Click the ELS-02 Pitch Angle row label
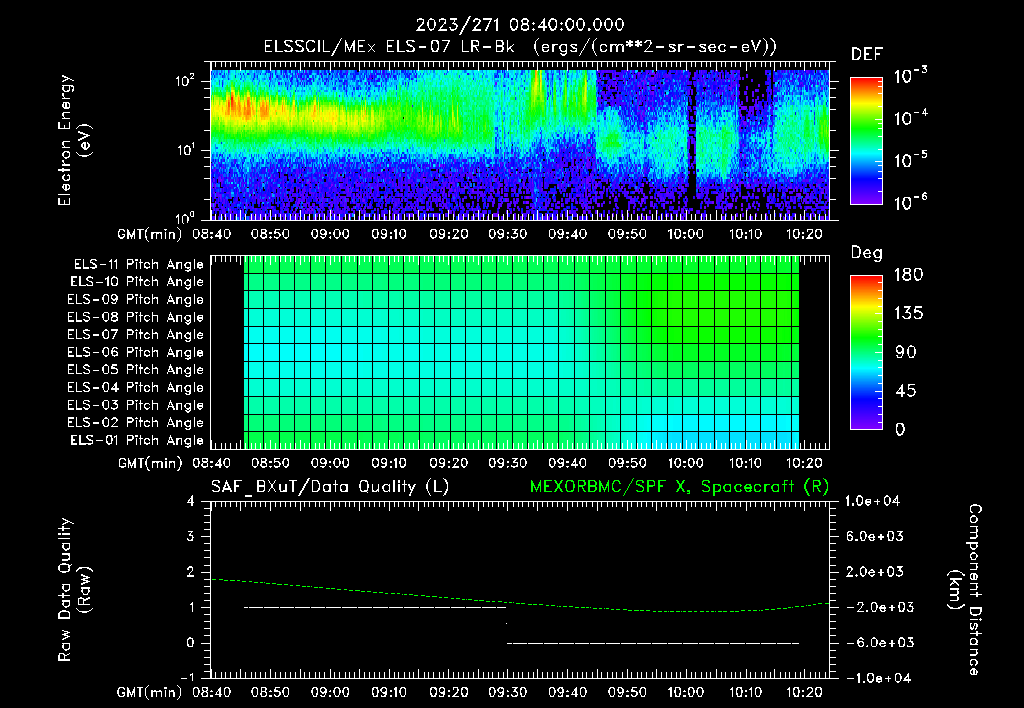The height and width of the screenshot is (708, 1024). [136, 423]
